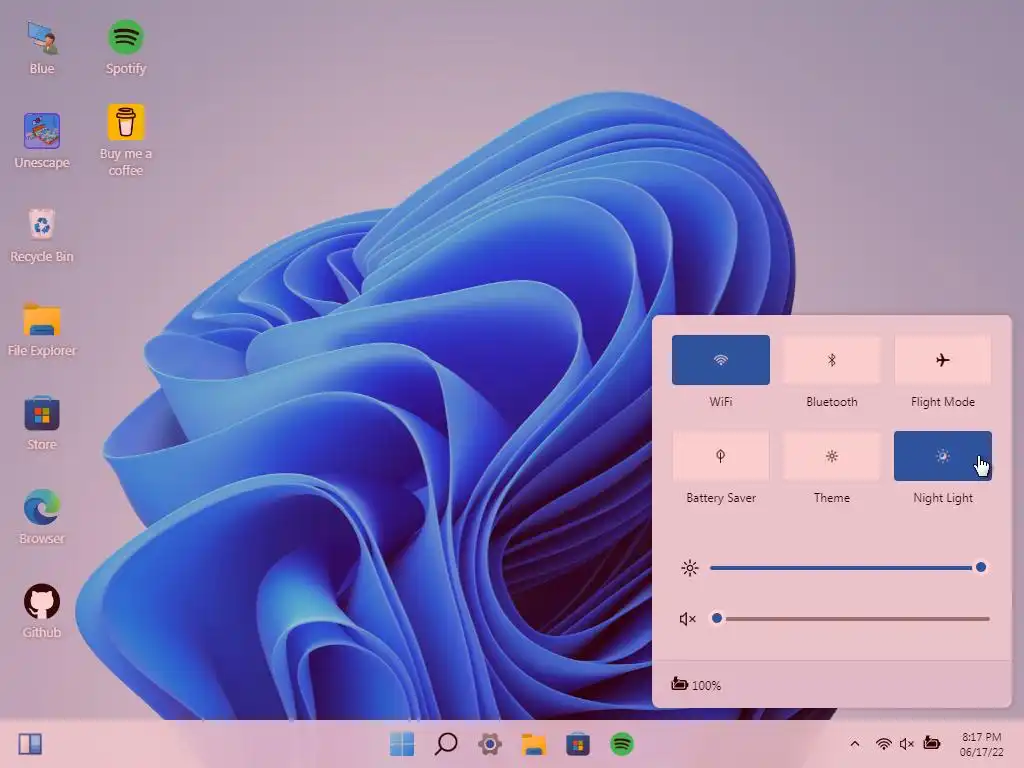
Task: Click the battery tray icon
Action: click(931, 743)
